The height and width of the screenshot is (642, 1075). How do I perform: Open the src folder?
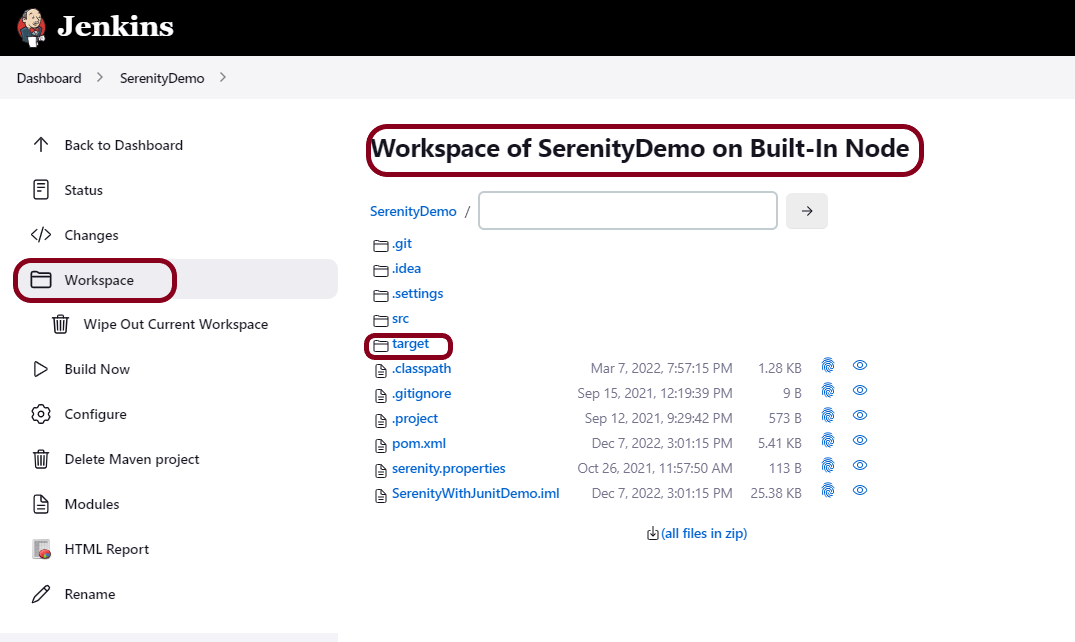[400, 319]
